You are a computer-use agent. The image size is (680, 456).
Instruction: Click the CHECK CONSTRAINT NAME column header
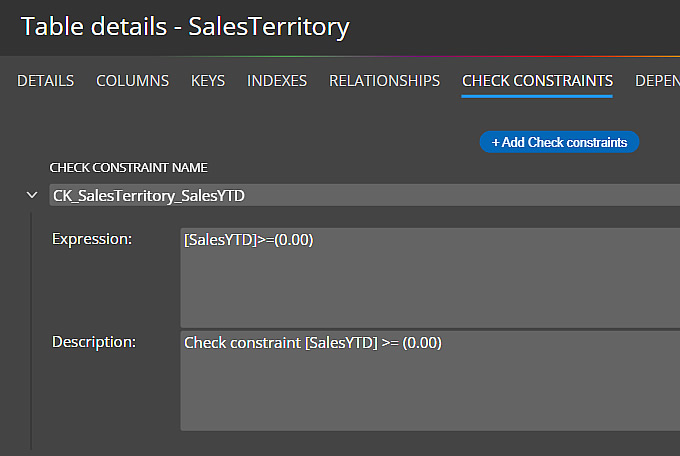(x=128, y=167)
